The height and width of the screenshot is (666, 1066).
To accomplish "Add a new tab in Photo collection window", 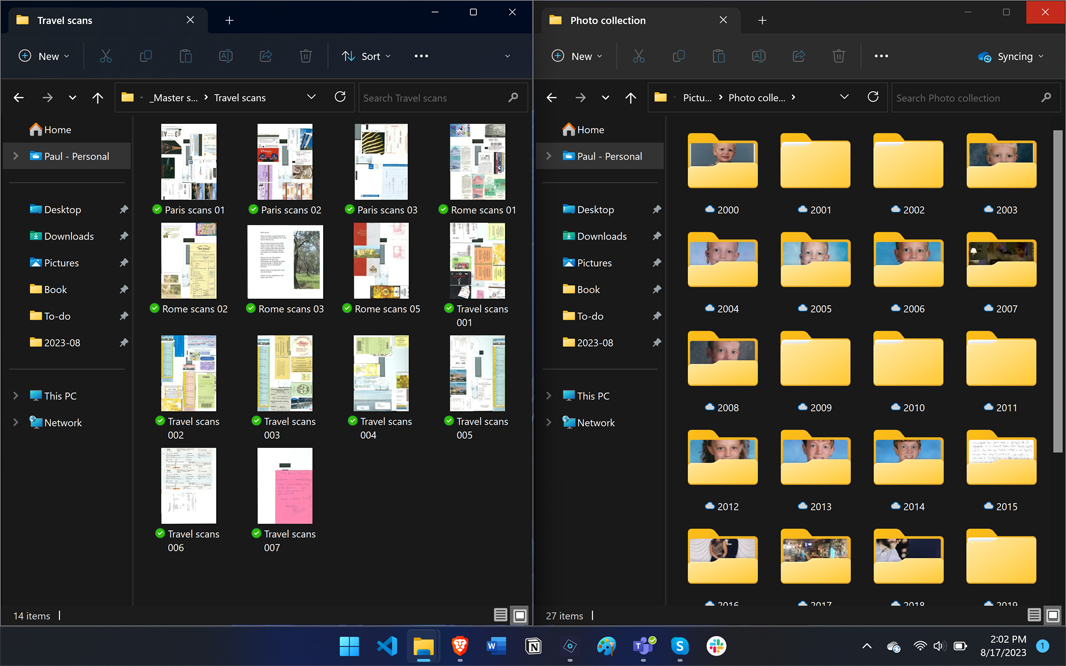I will (762, 20).
